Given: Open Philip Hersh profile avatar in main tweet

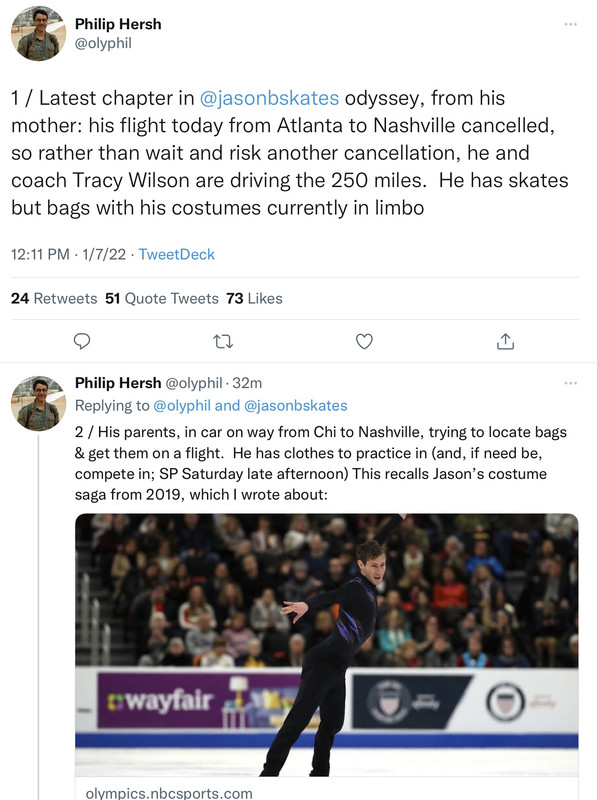Looking at the screenshot, I should [x=38, y=34].
